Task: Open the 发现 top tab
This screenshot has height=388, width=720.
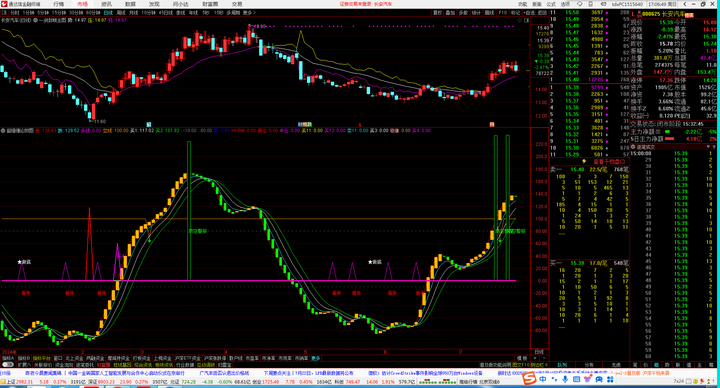Action: (154, 4)
